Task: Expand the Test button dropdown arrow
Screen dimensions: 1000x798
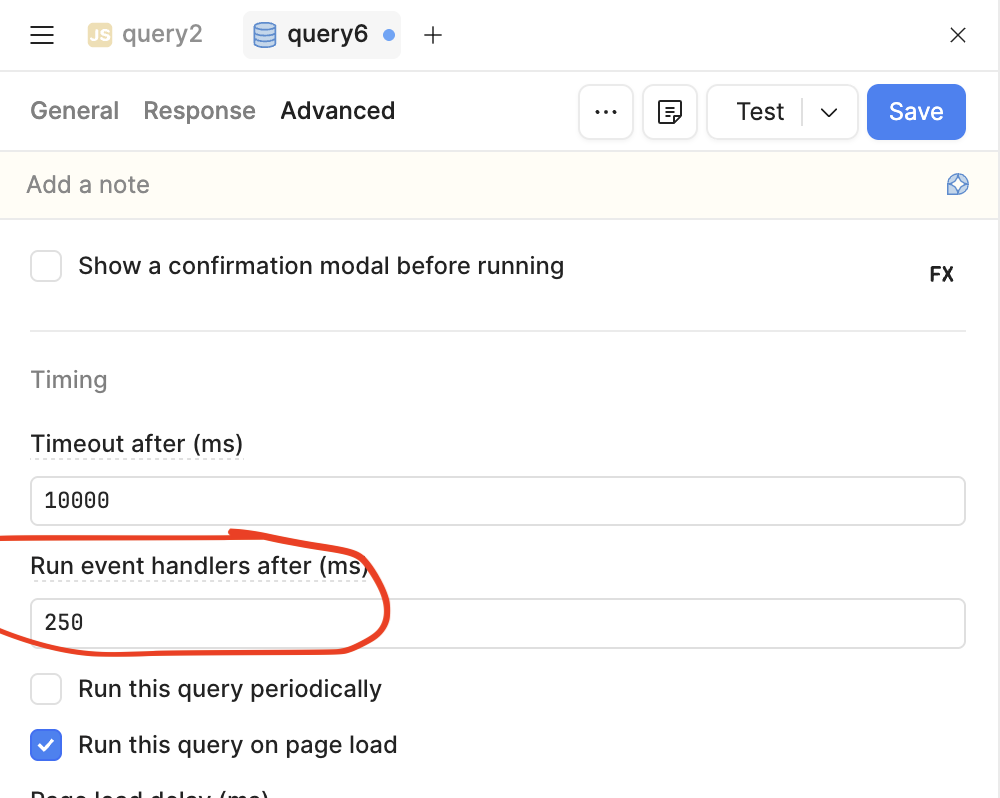Action: (x=829, y=112)
